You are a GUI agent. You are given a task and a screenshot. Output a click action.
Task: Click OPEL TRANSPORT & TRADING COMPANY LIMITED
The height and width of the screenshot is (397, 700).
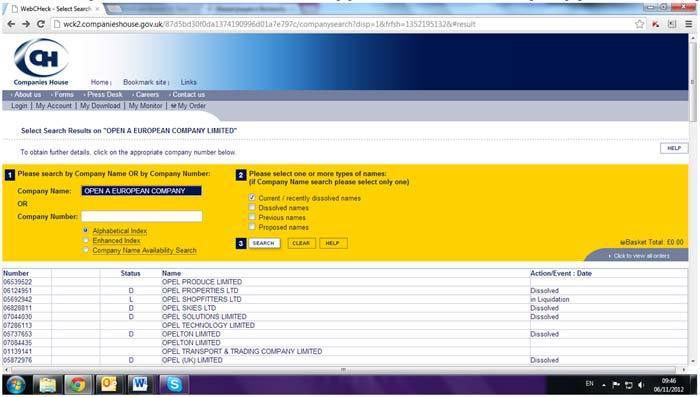(242, 351)
